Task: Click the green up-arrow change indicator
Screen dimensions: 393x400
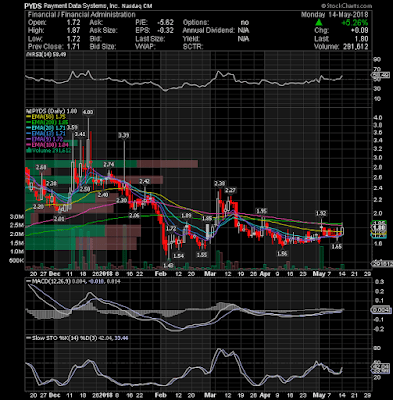Action: [x=319, y=23]
